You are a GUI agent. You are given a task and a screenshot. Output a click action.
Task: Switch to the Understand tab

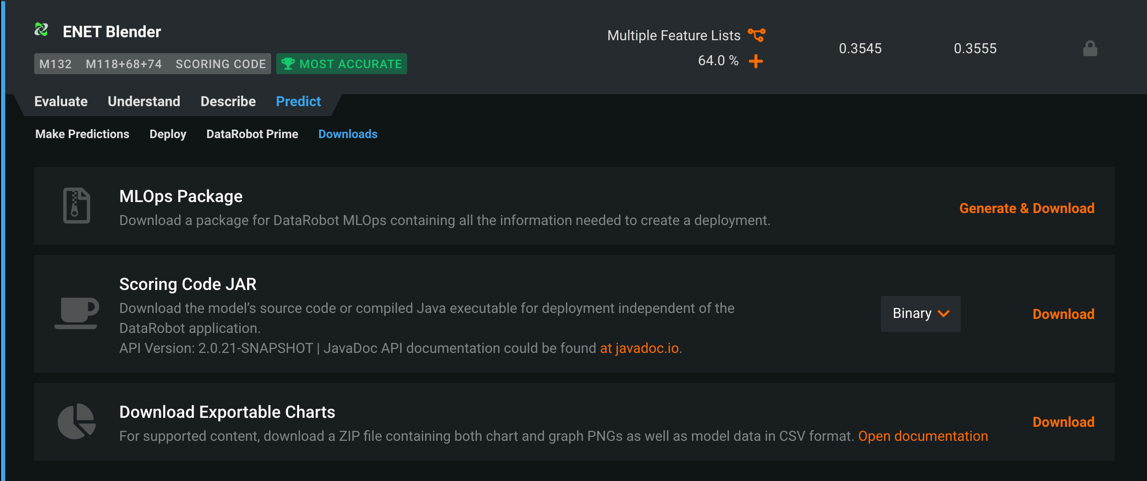tap(144, 102)
